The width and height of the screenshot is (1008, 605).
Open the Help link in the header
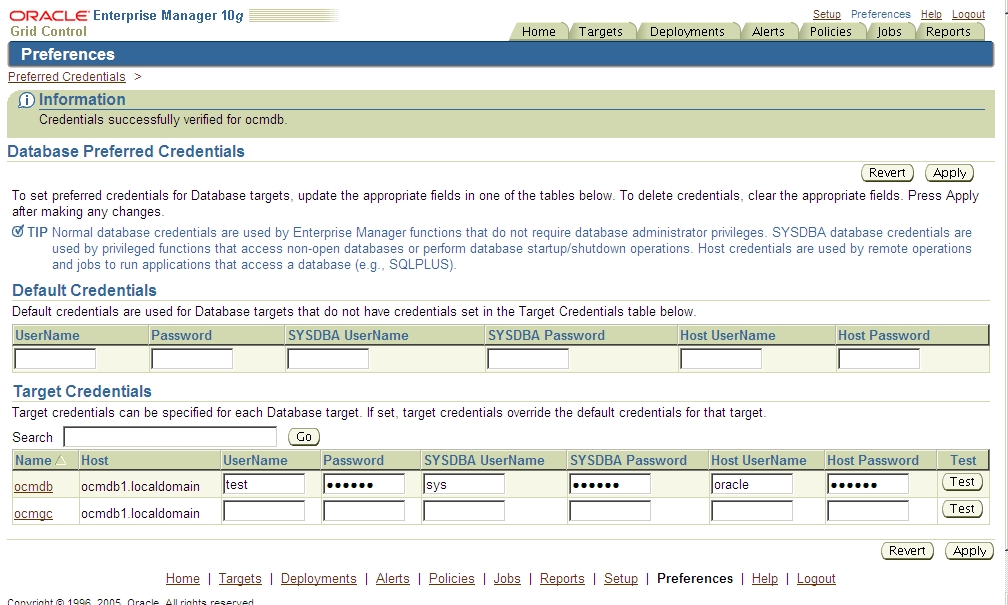(x=931, y=14)
